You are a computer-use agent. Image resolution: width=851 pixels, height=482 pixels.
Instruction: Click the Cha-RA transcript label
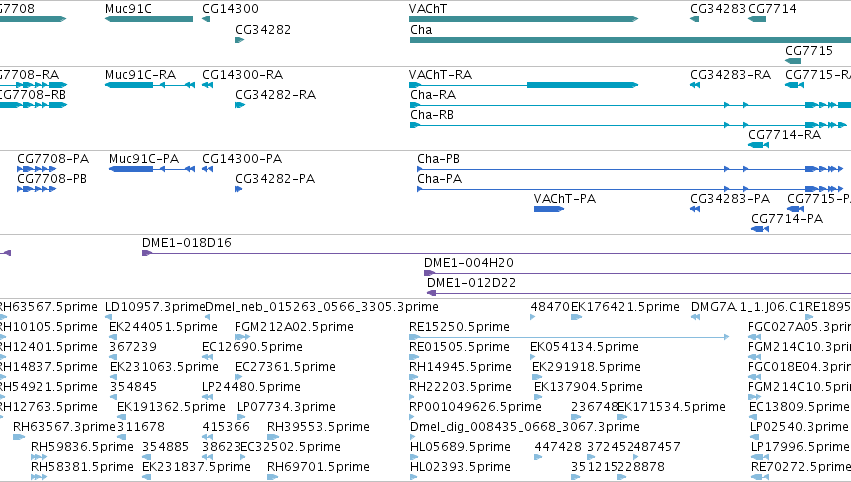tap(433, 95)
